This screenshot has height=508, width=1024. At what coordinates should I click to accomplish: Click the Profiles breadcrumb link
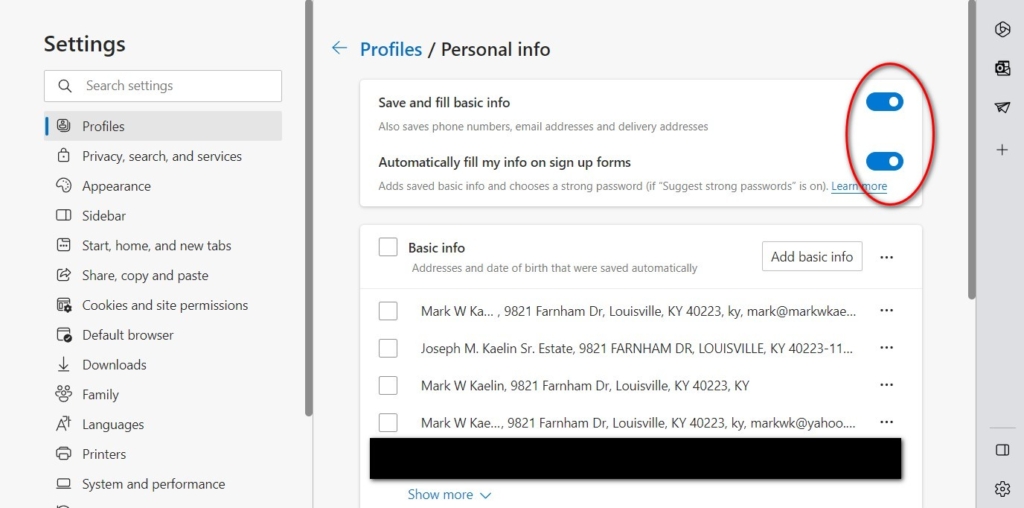391,49
